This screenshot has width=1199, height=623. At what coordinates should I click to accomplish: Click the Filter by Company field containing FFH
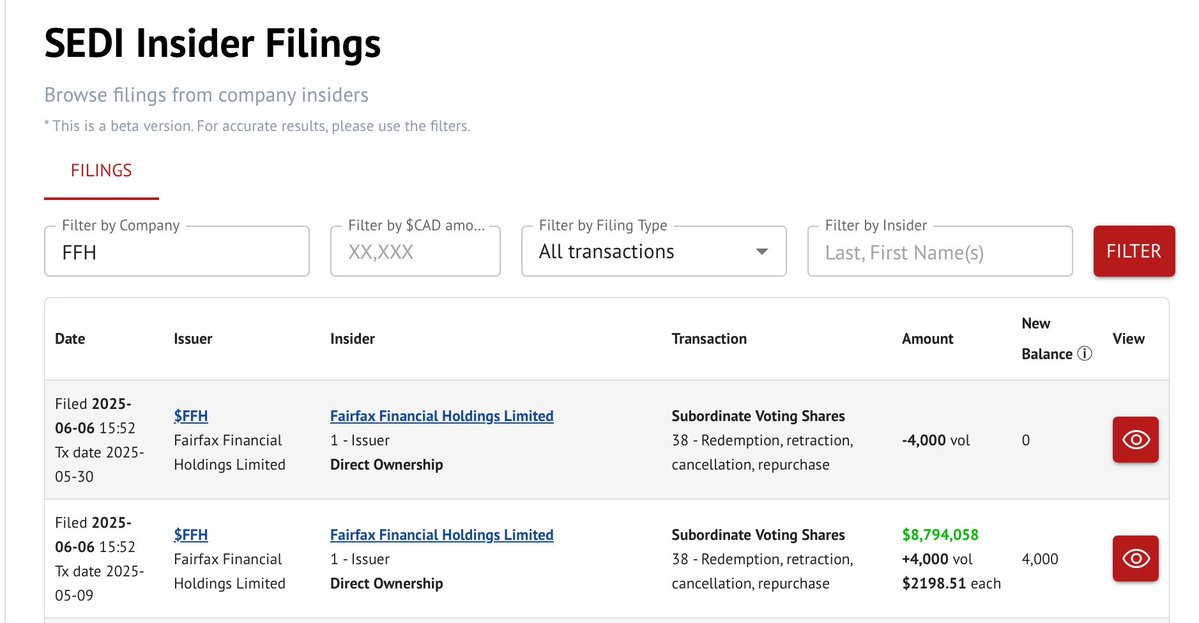[x=177, y=252]
